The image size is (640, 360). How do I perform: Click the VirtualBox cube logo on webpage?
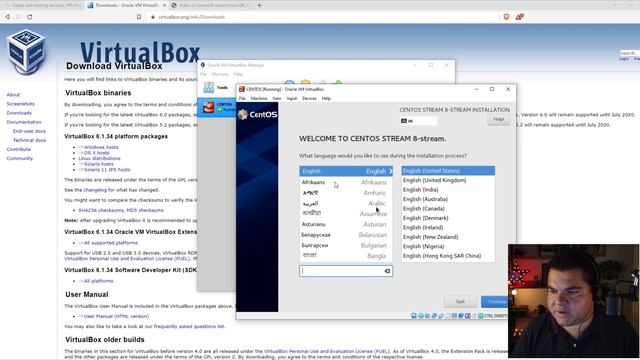pyautogui.click(x=26, y=52)
